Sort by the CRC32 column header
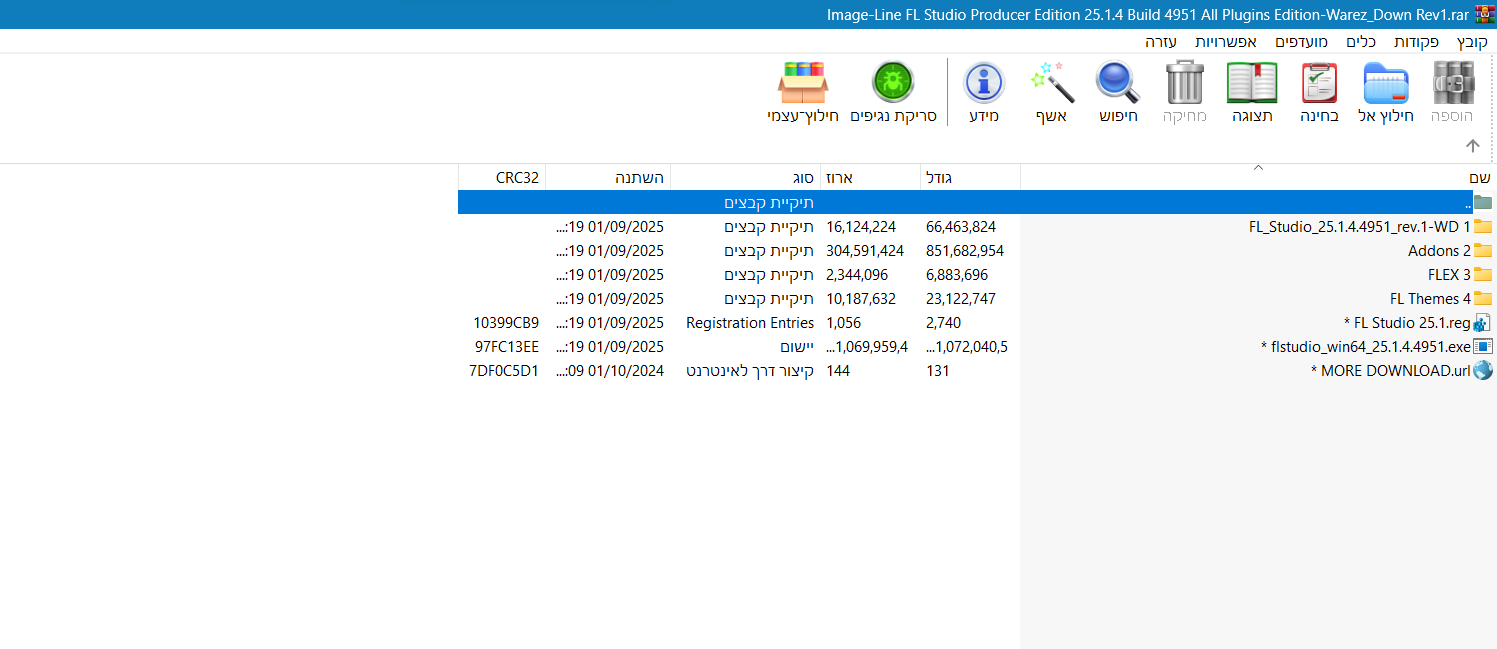The image size is (1497, 649). click(x=517, y=178)
